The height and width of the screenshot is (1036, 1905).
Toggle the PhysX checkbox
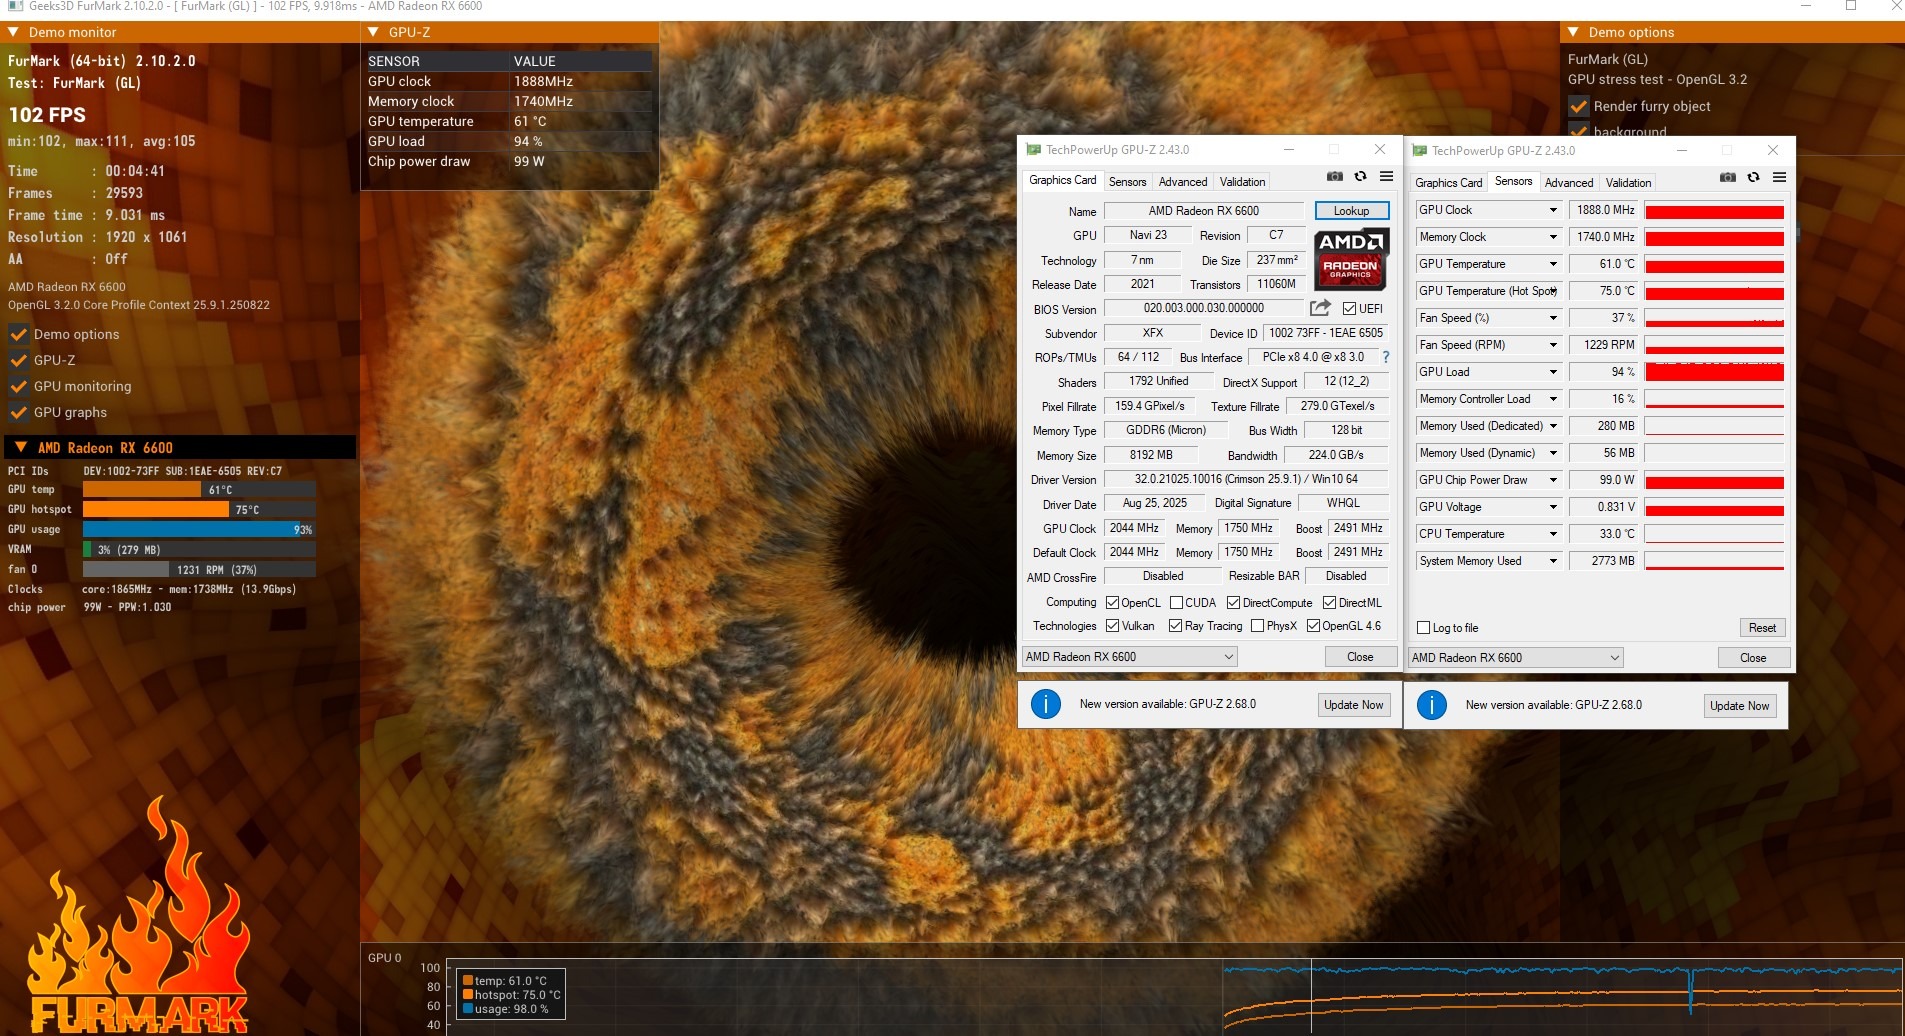1257,626
